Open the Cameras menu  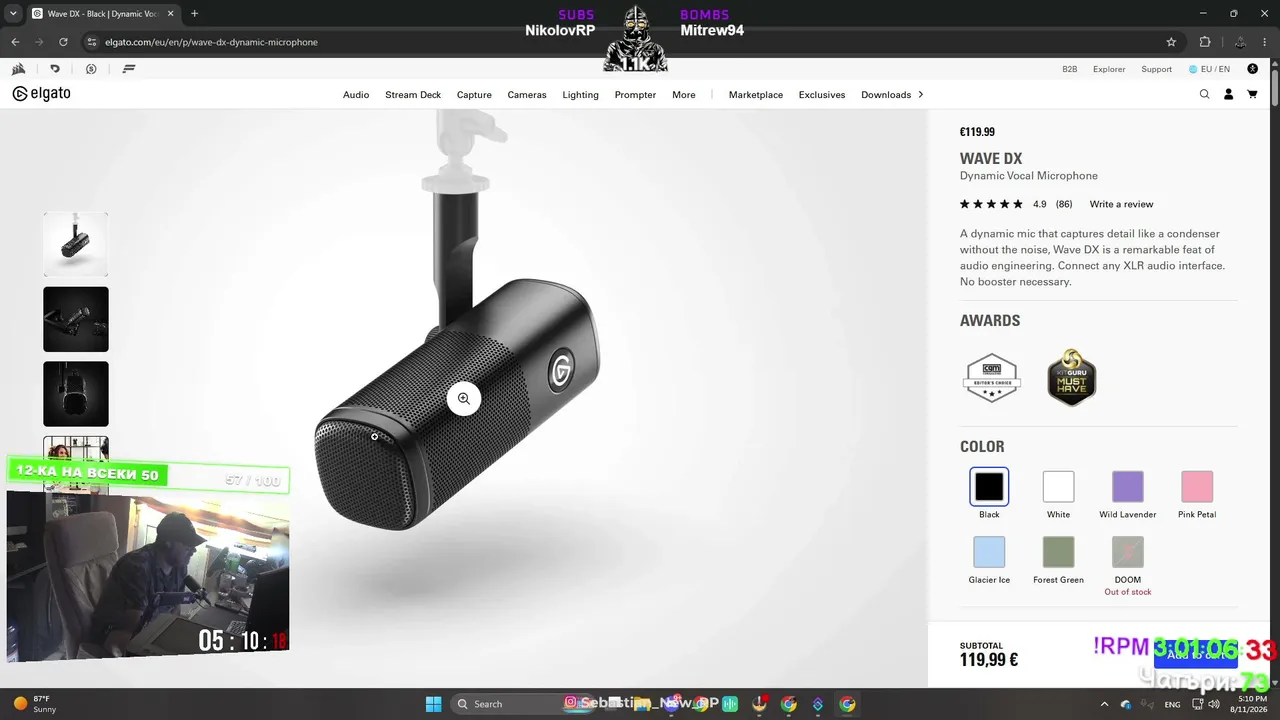tap(527, 95)
